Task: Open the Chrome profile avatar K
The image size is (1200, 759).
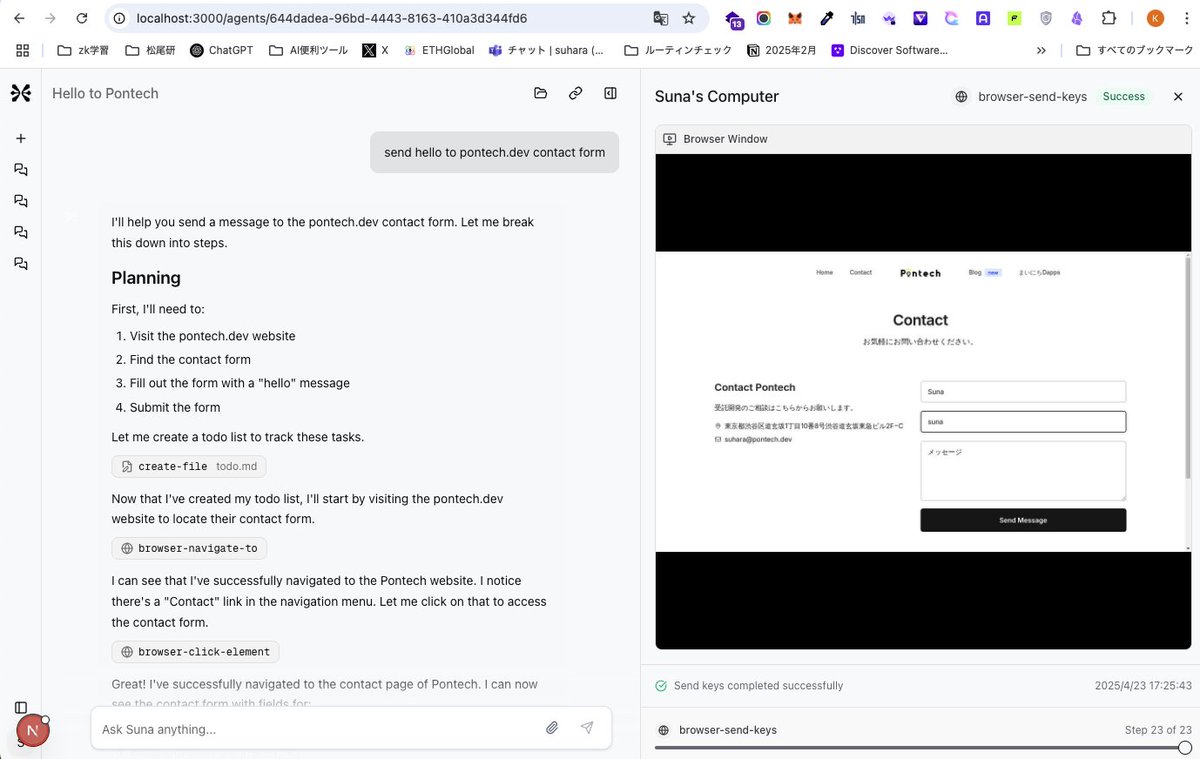Action: 1155,18
